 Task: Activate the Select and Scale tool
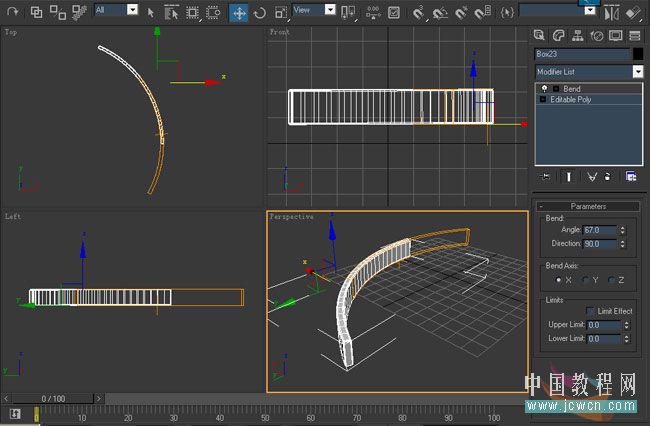pyautogui.click(x=281, y=12)
